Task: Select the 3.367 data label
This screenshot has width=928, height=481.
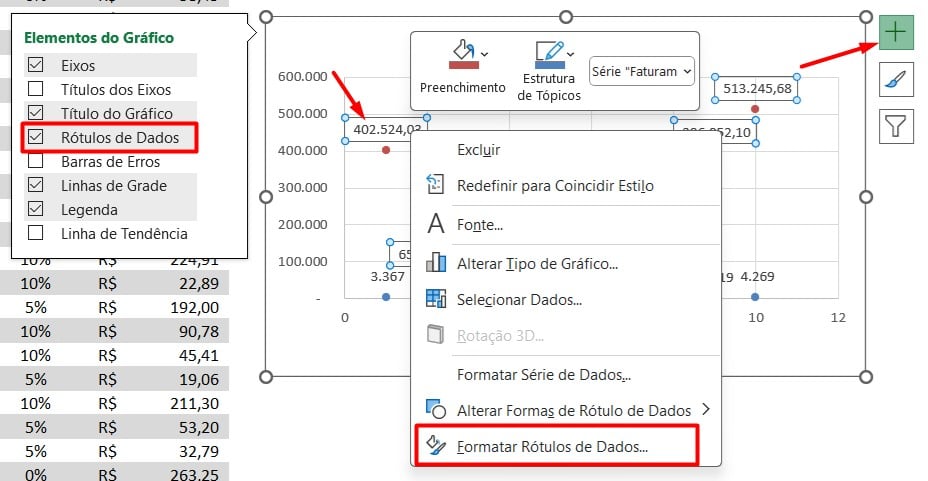Action: coord(388,276)
